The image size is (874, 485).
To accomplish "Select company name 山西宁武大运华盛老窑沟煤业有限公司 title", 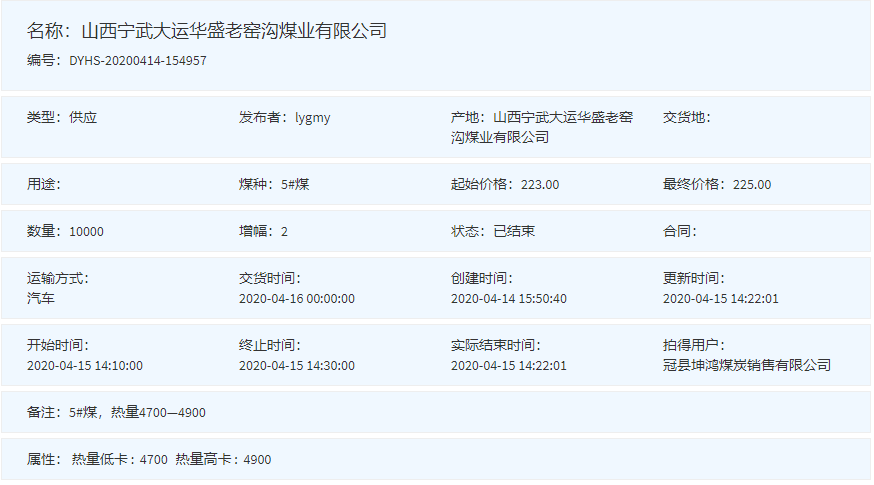I will pyautogui.click(x=234, y=31).
